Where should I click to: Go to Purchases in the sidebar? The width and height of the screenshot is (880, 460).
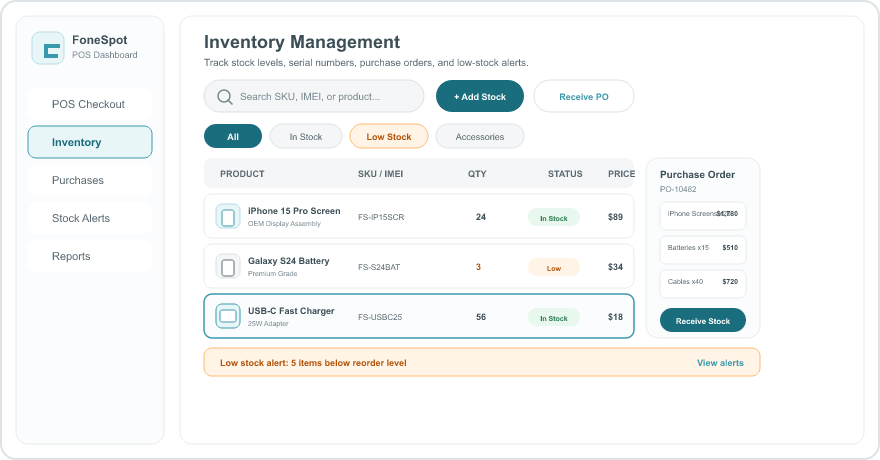pos(90,180)
